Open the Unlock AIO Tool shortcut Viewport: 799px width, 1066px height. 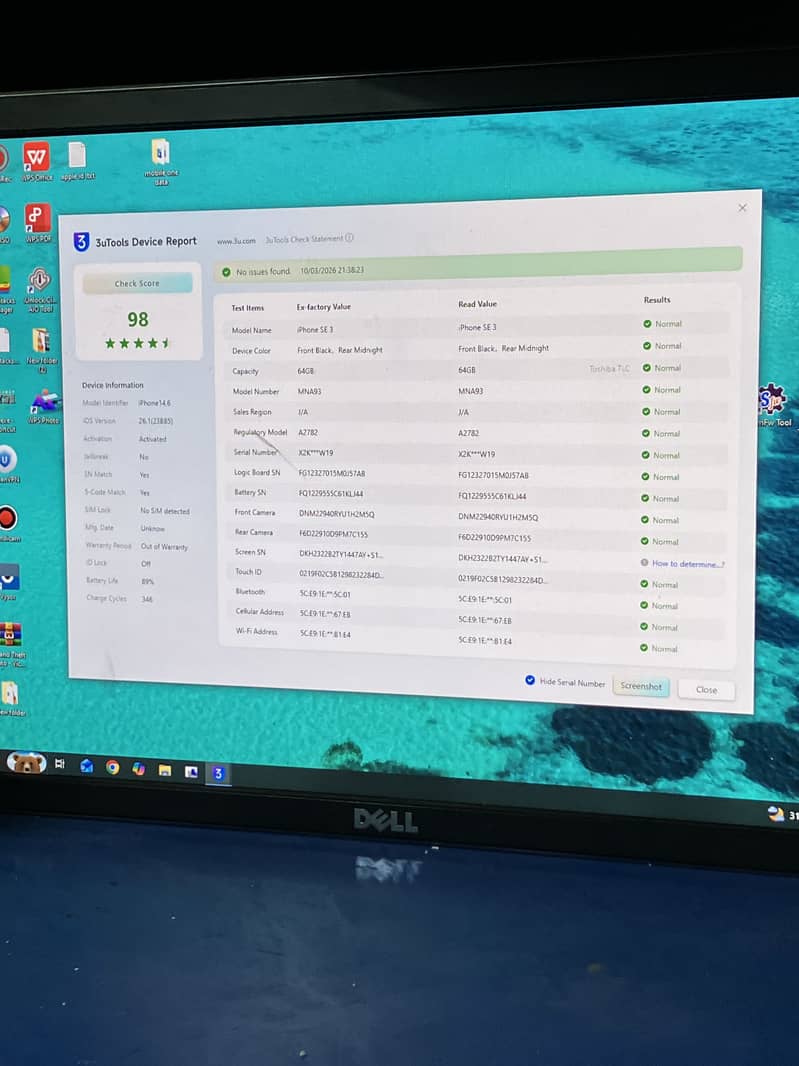pos(40,289)
